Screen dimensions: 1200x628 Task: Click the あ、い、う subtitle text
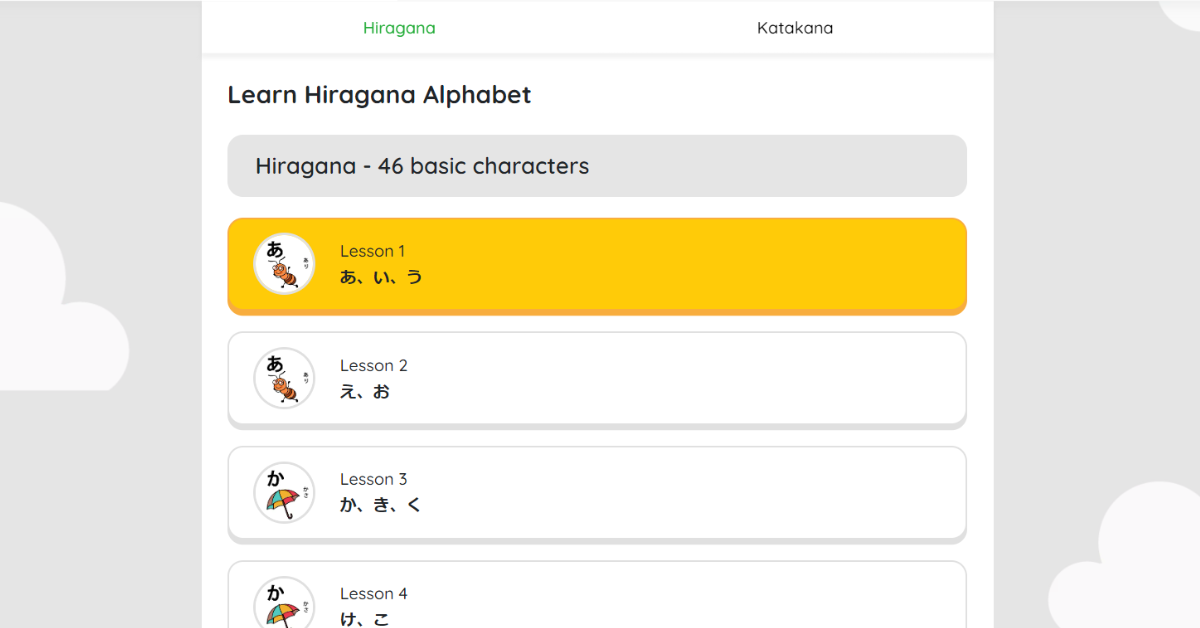(x=383, y=277)
